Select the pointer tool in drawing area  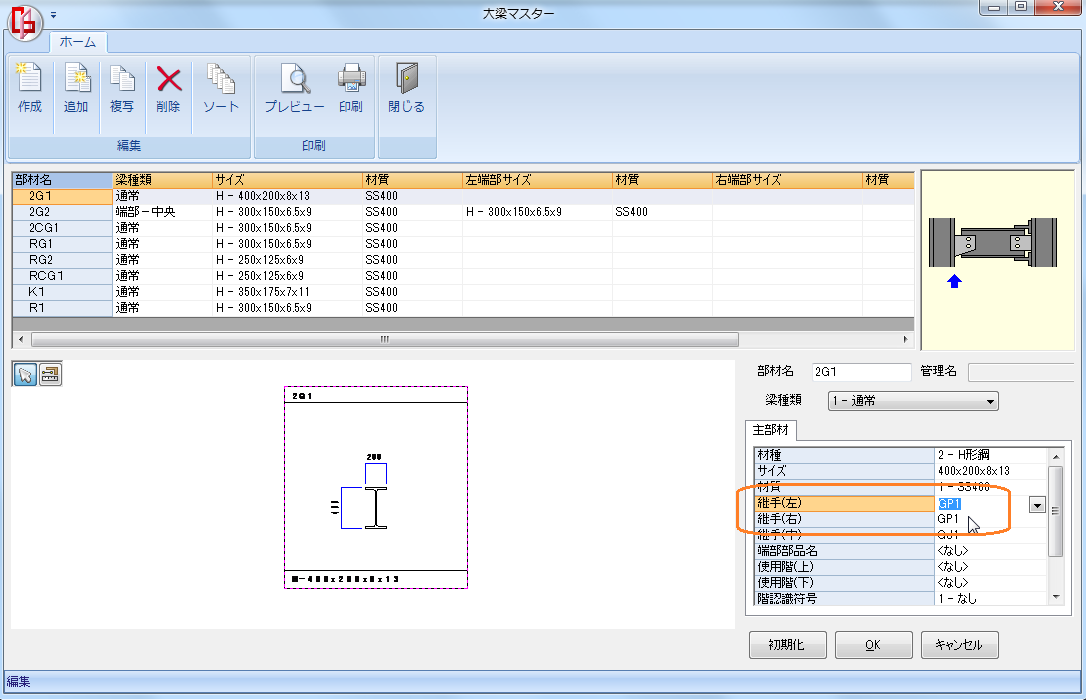(x=26, y=375)
